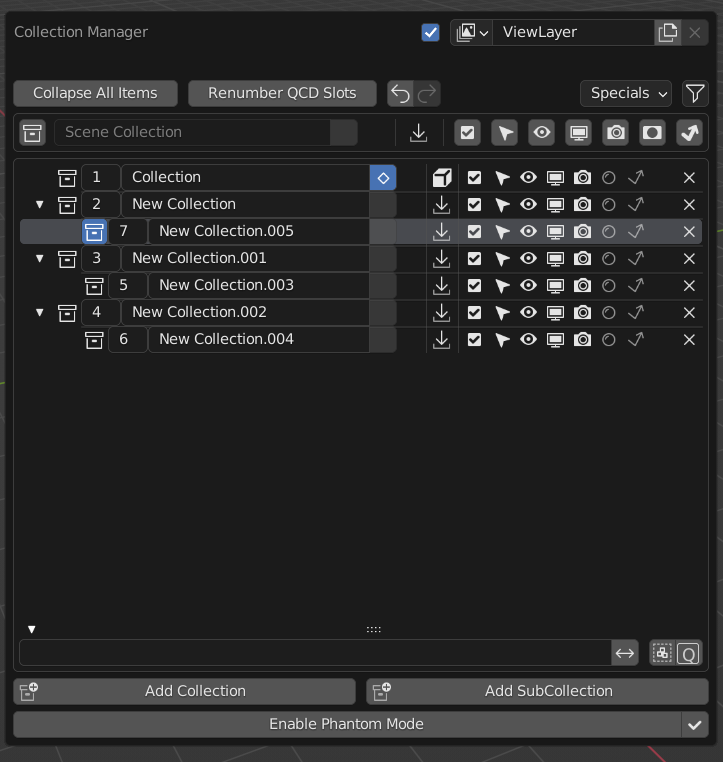
Task: Send objects to New Collection via arrow icon
Action: 442,205
